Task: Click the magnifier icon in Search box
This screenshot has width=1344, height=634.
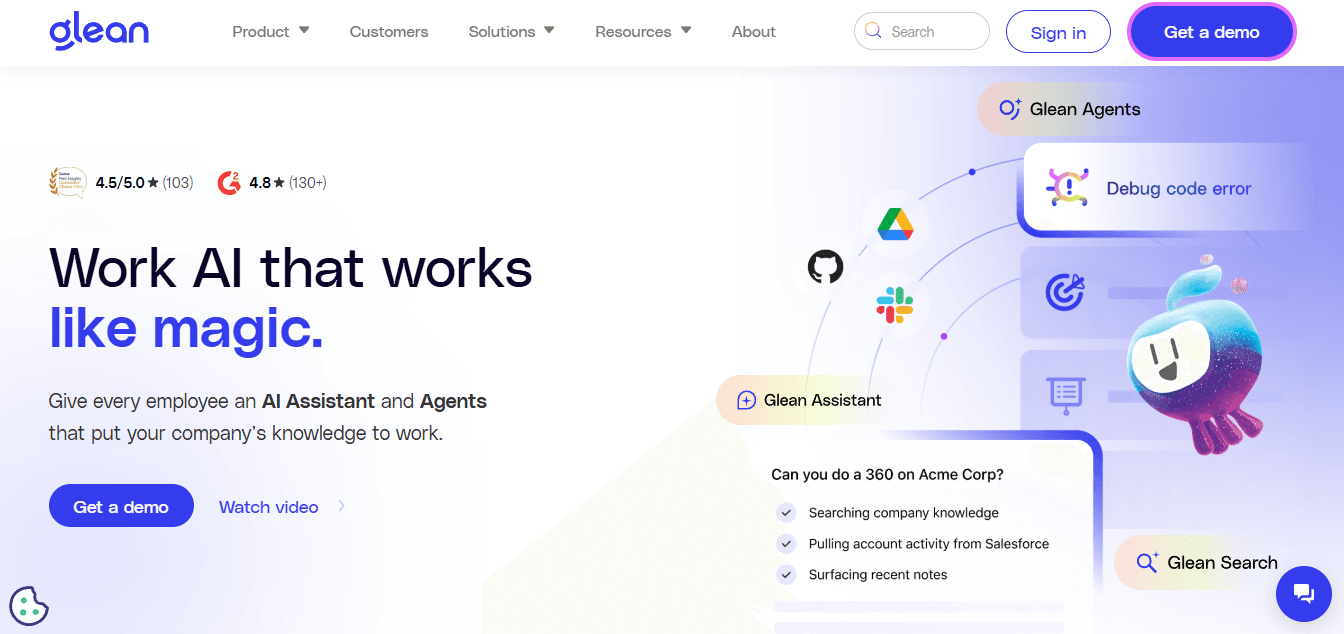Action: pos(874,31)
